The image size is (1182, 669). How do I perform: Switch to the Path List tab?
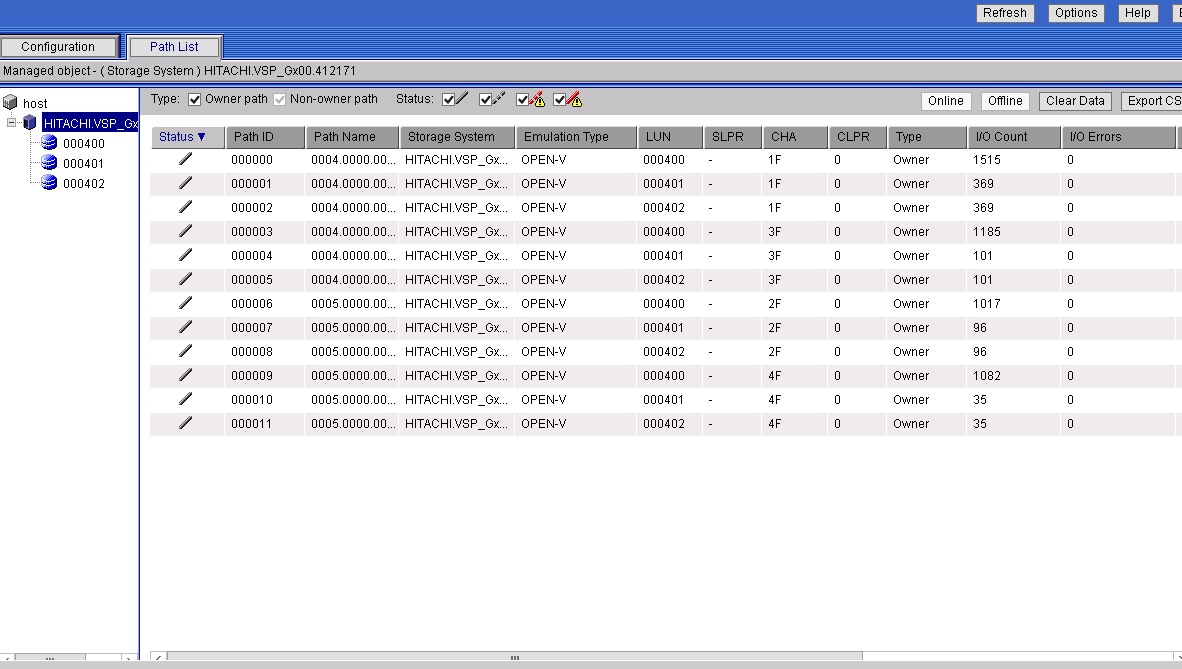(x=174, y=47)
